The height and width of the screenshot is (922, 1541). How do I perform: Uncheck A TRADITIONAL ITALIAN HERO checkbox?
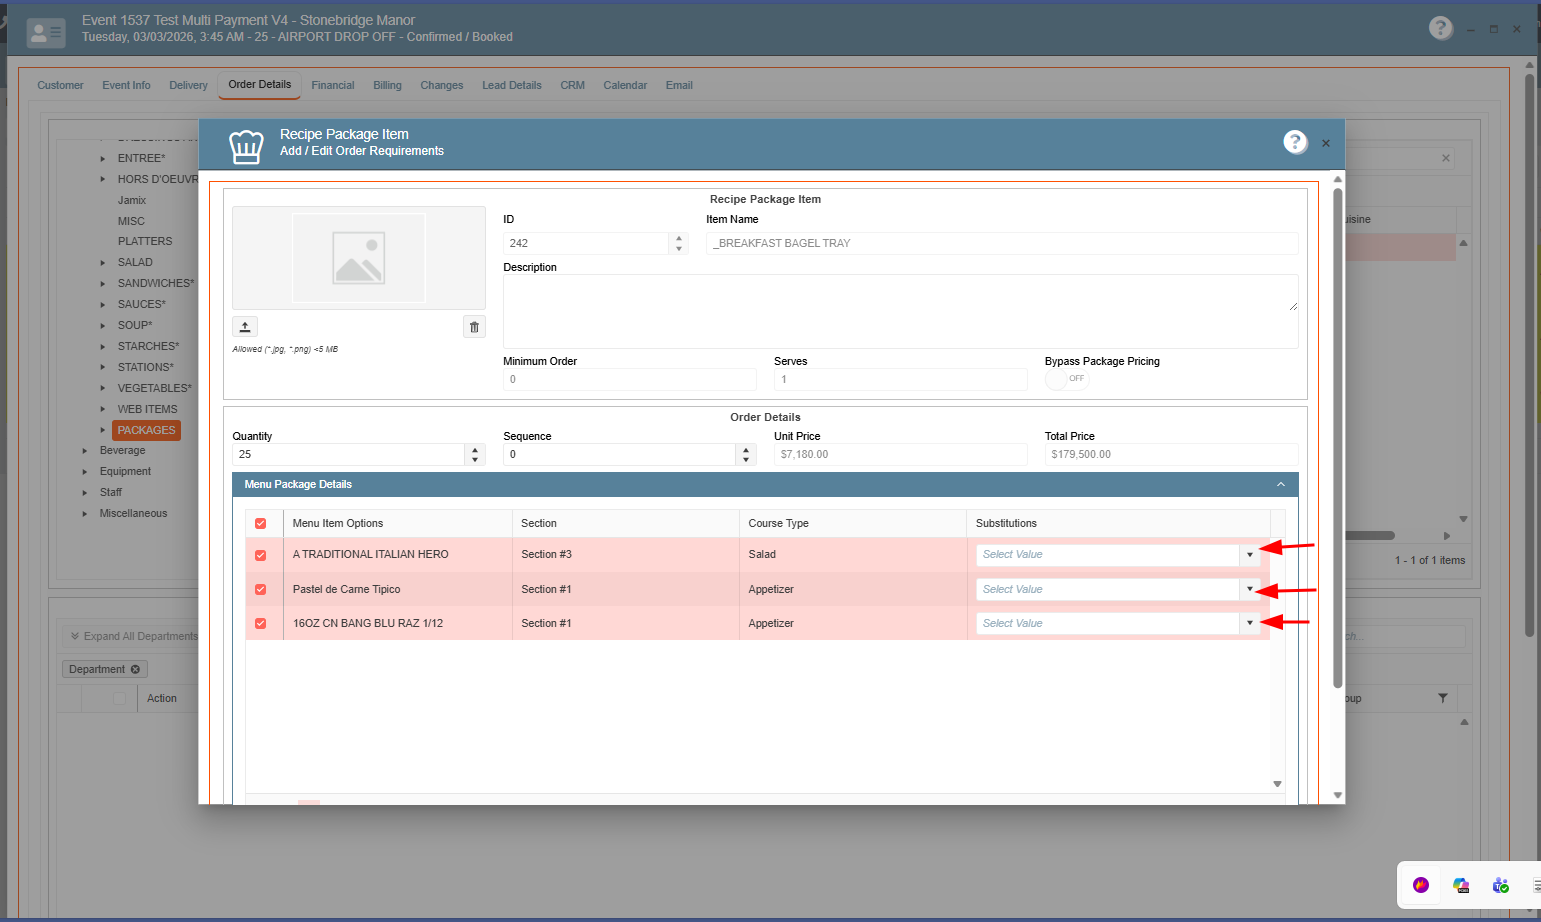click(261, 555)
